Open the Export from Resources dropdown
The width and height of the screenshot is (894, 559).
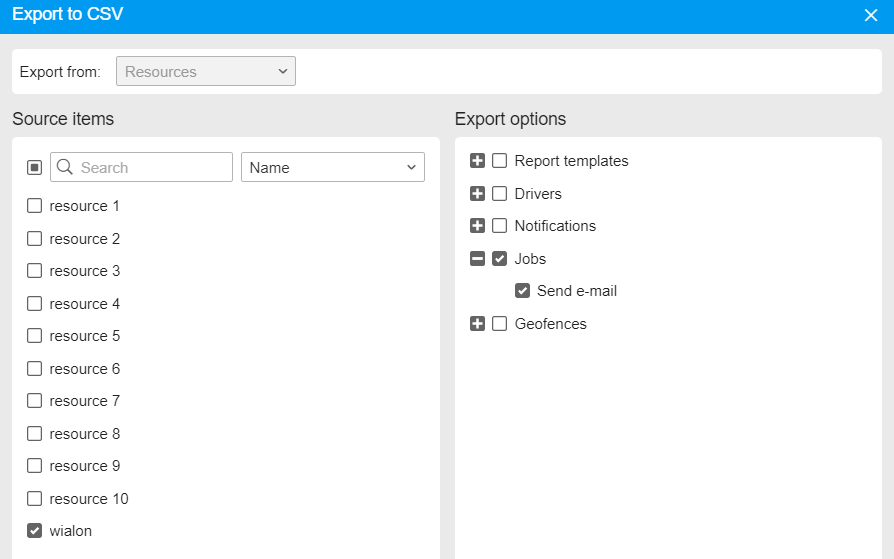(206, 72)
